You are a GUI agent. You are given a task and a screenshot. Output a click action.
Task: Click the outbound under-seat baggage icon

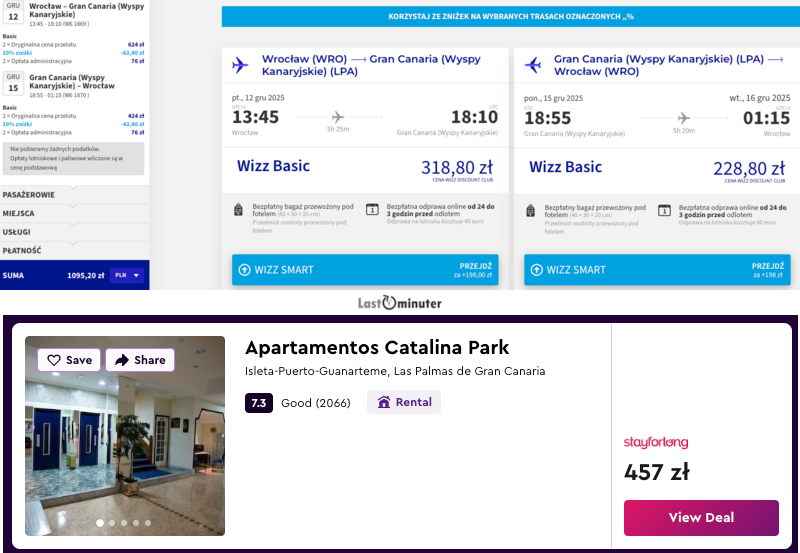click(x=238, y=210)
